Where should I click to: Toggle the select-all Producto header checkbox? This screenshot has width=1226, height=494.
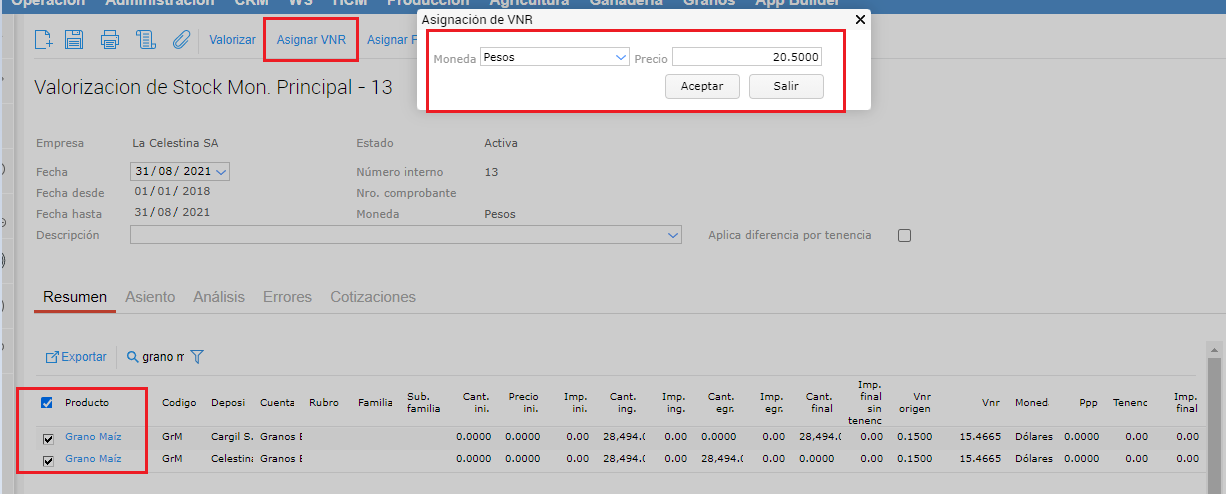[47, 403]
